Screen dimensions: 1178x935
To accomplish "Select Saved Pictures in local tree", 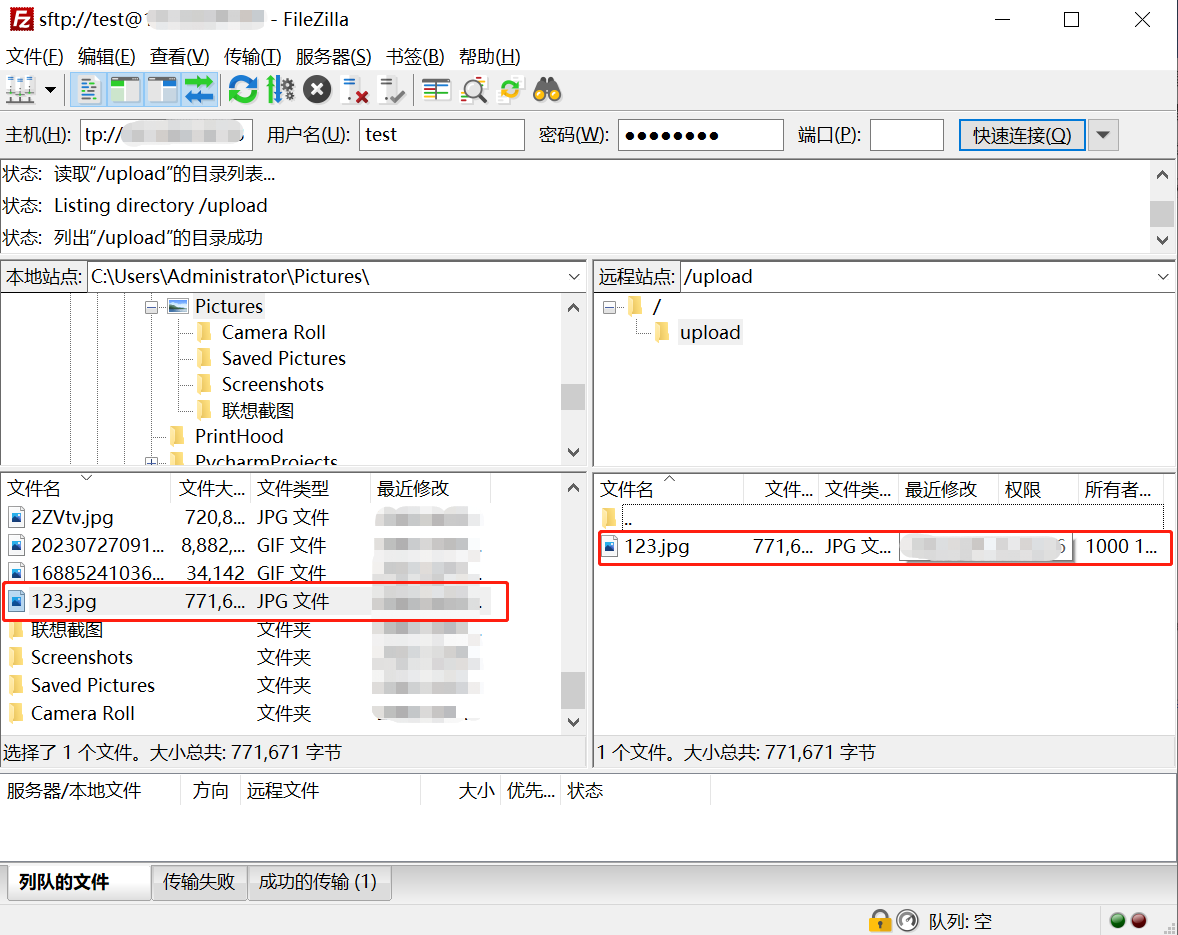I will (x=283, y=358).
